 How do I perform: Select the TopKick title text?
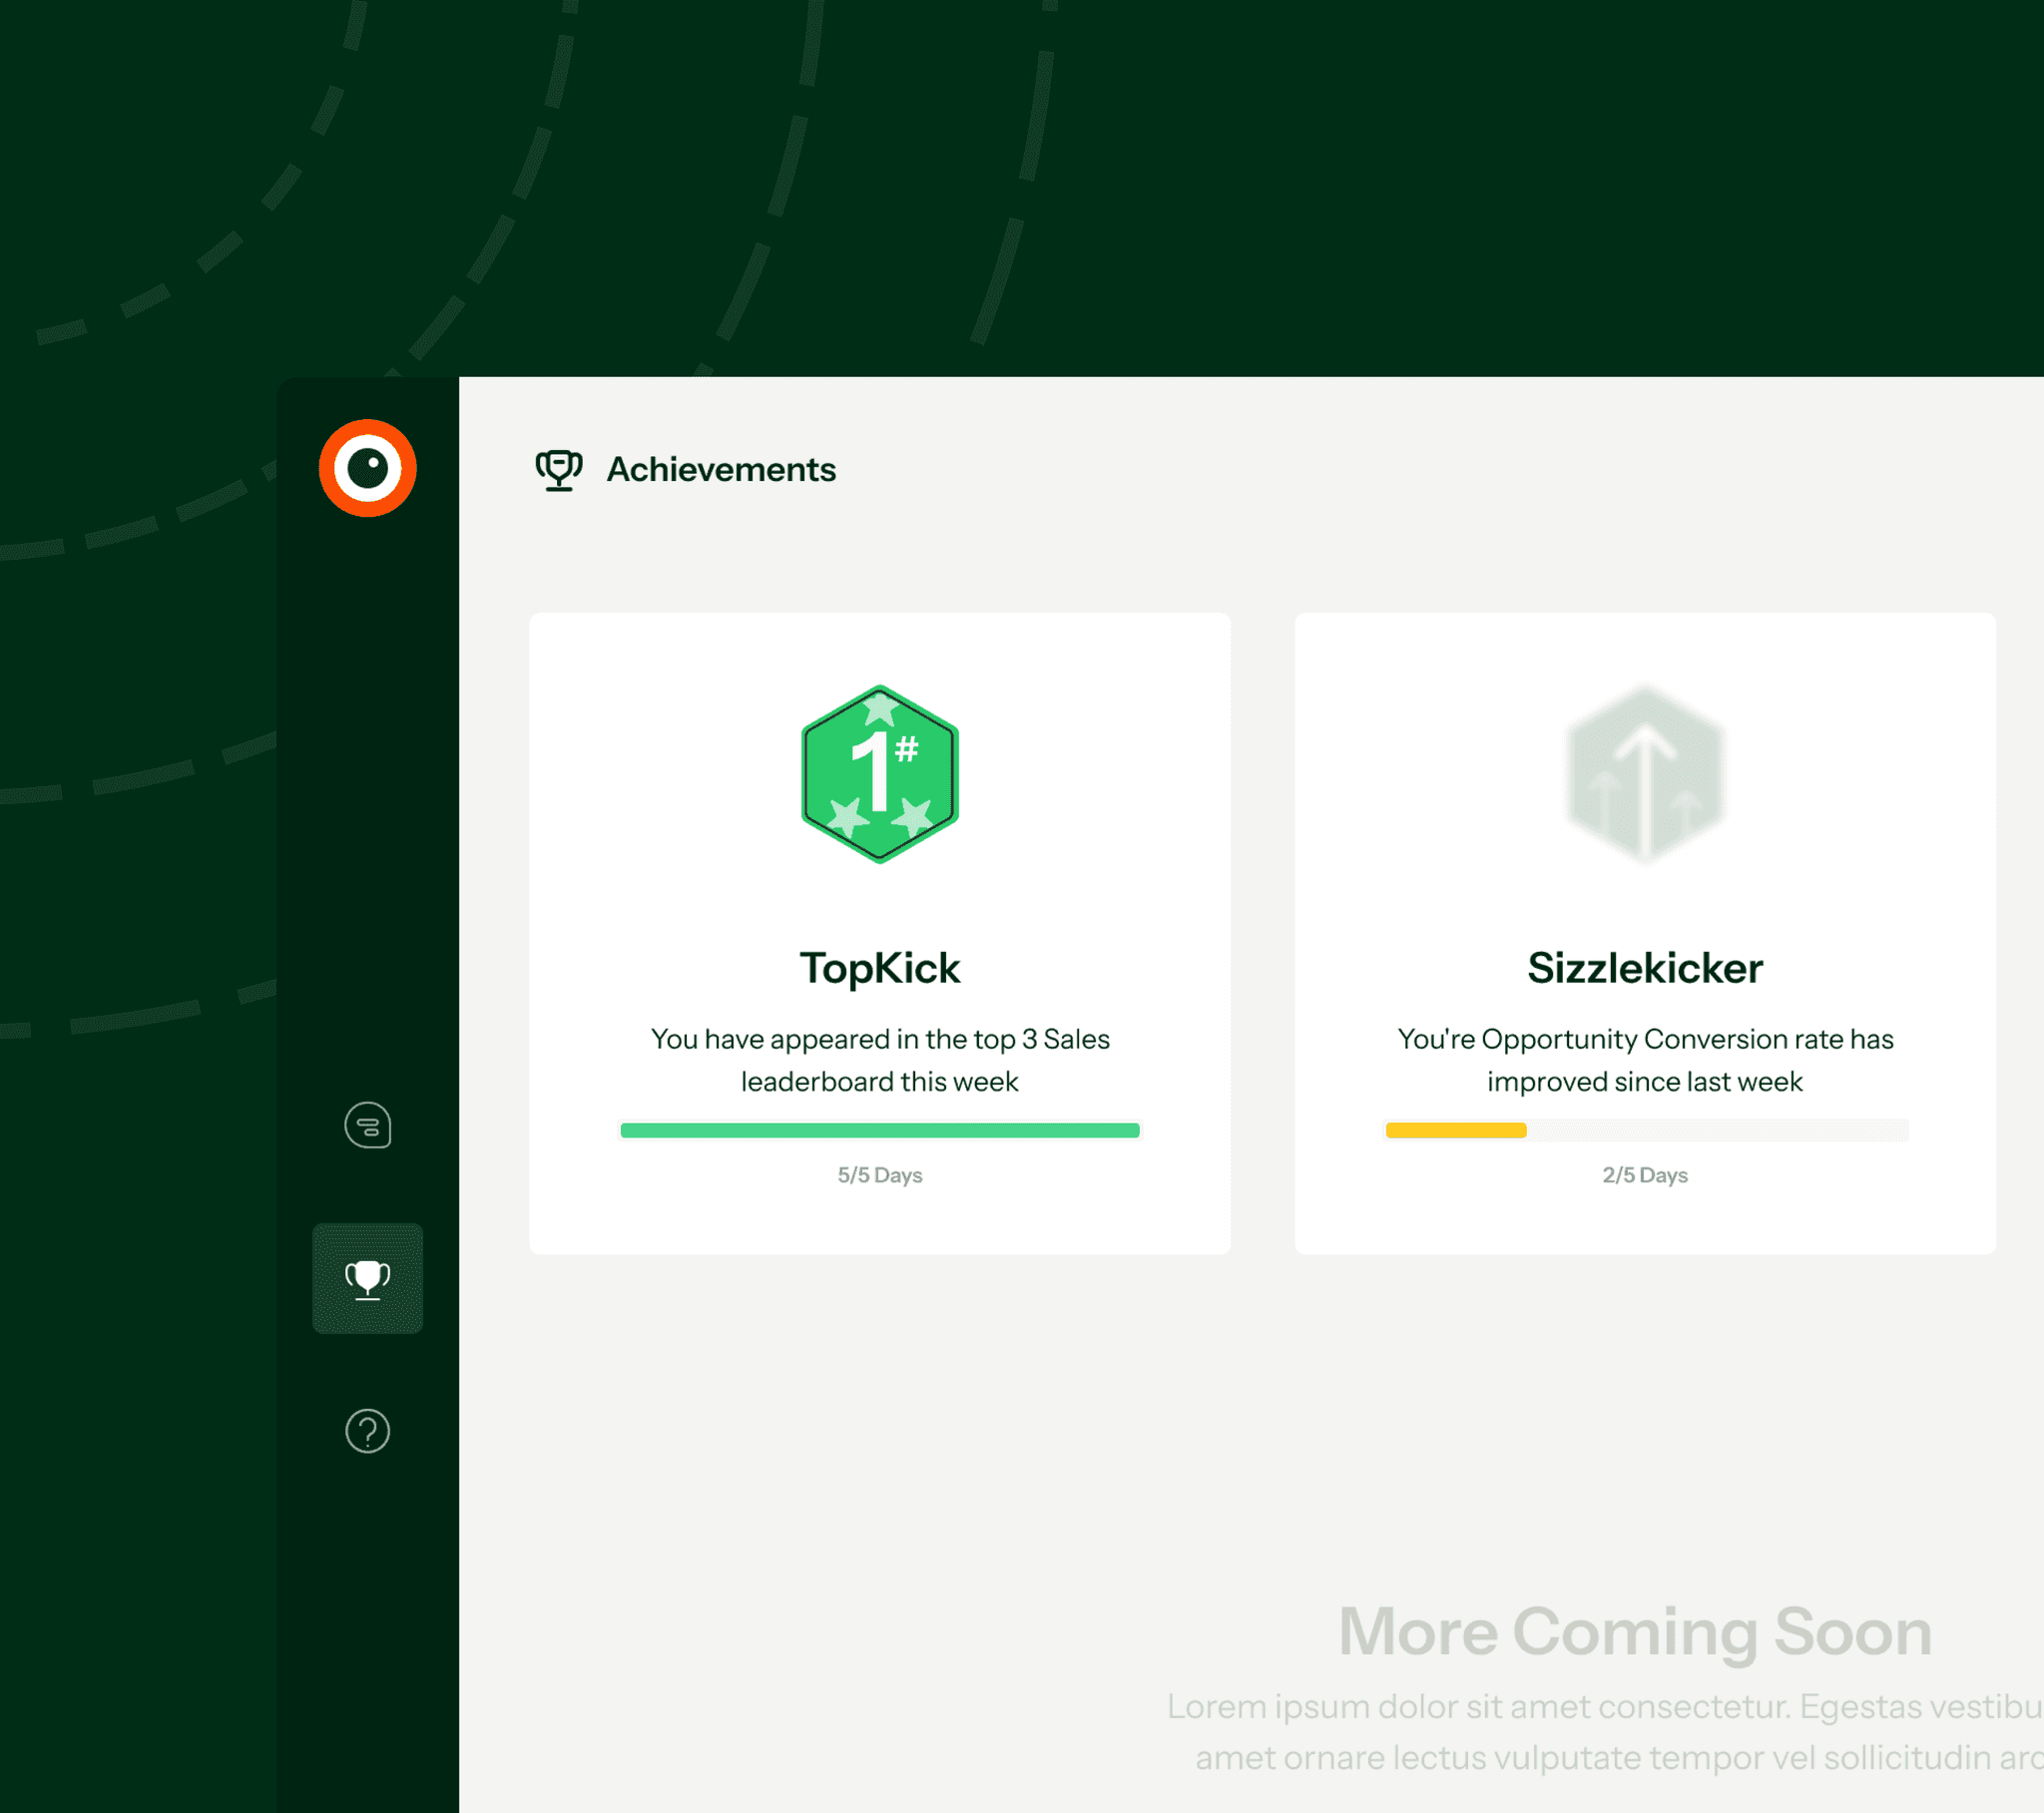[x=879, y=967]
